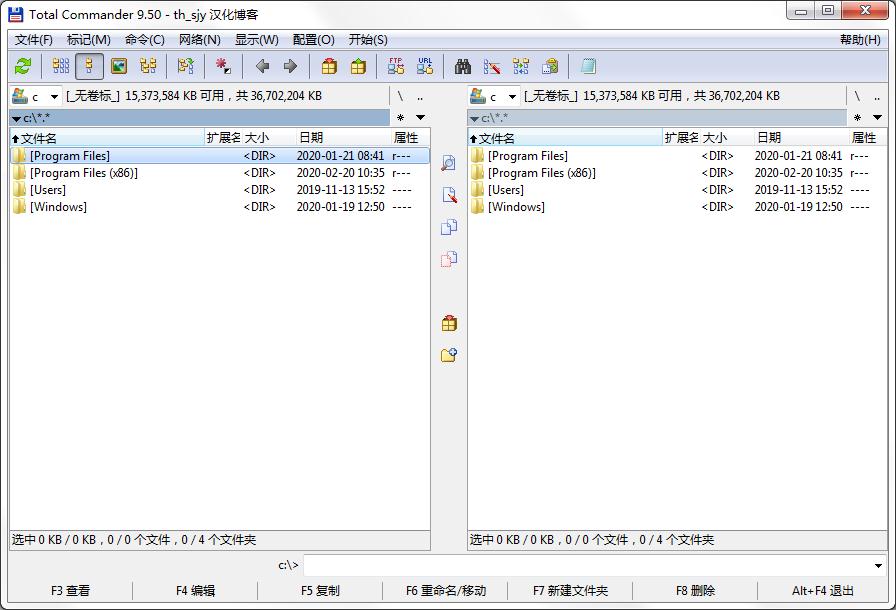Switch to thumbnail picture view
Image resolution: width=896 pixels, height=610 pixels.
point(119,66)
